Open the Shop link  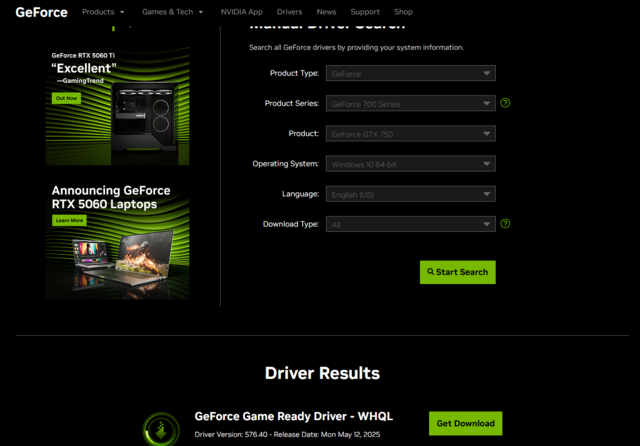click(403, 12)
